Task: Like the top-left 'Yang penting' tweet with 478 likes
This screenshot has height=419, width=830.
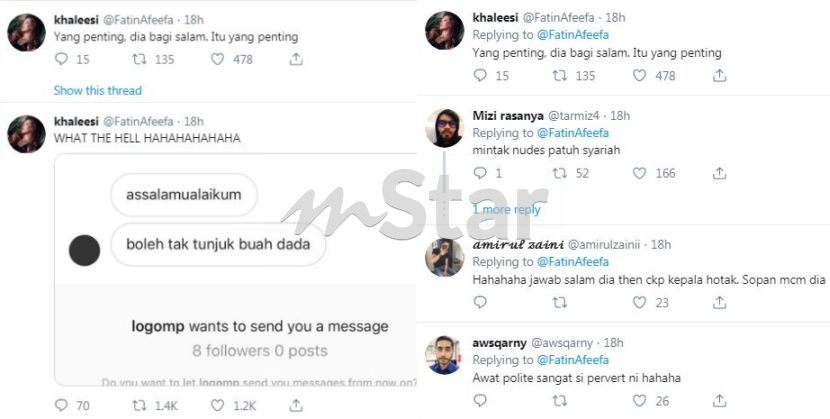Action: click(x=218, y=59)
